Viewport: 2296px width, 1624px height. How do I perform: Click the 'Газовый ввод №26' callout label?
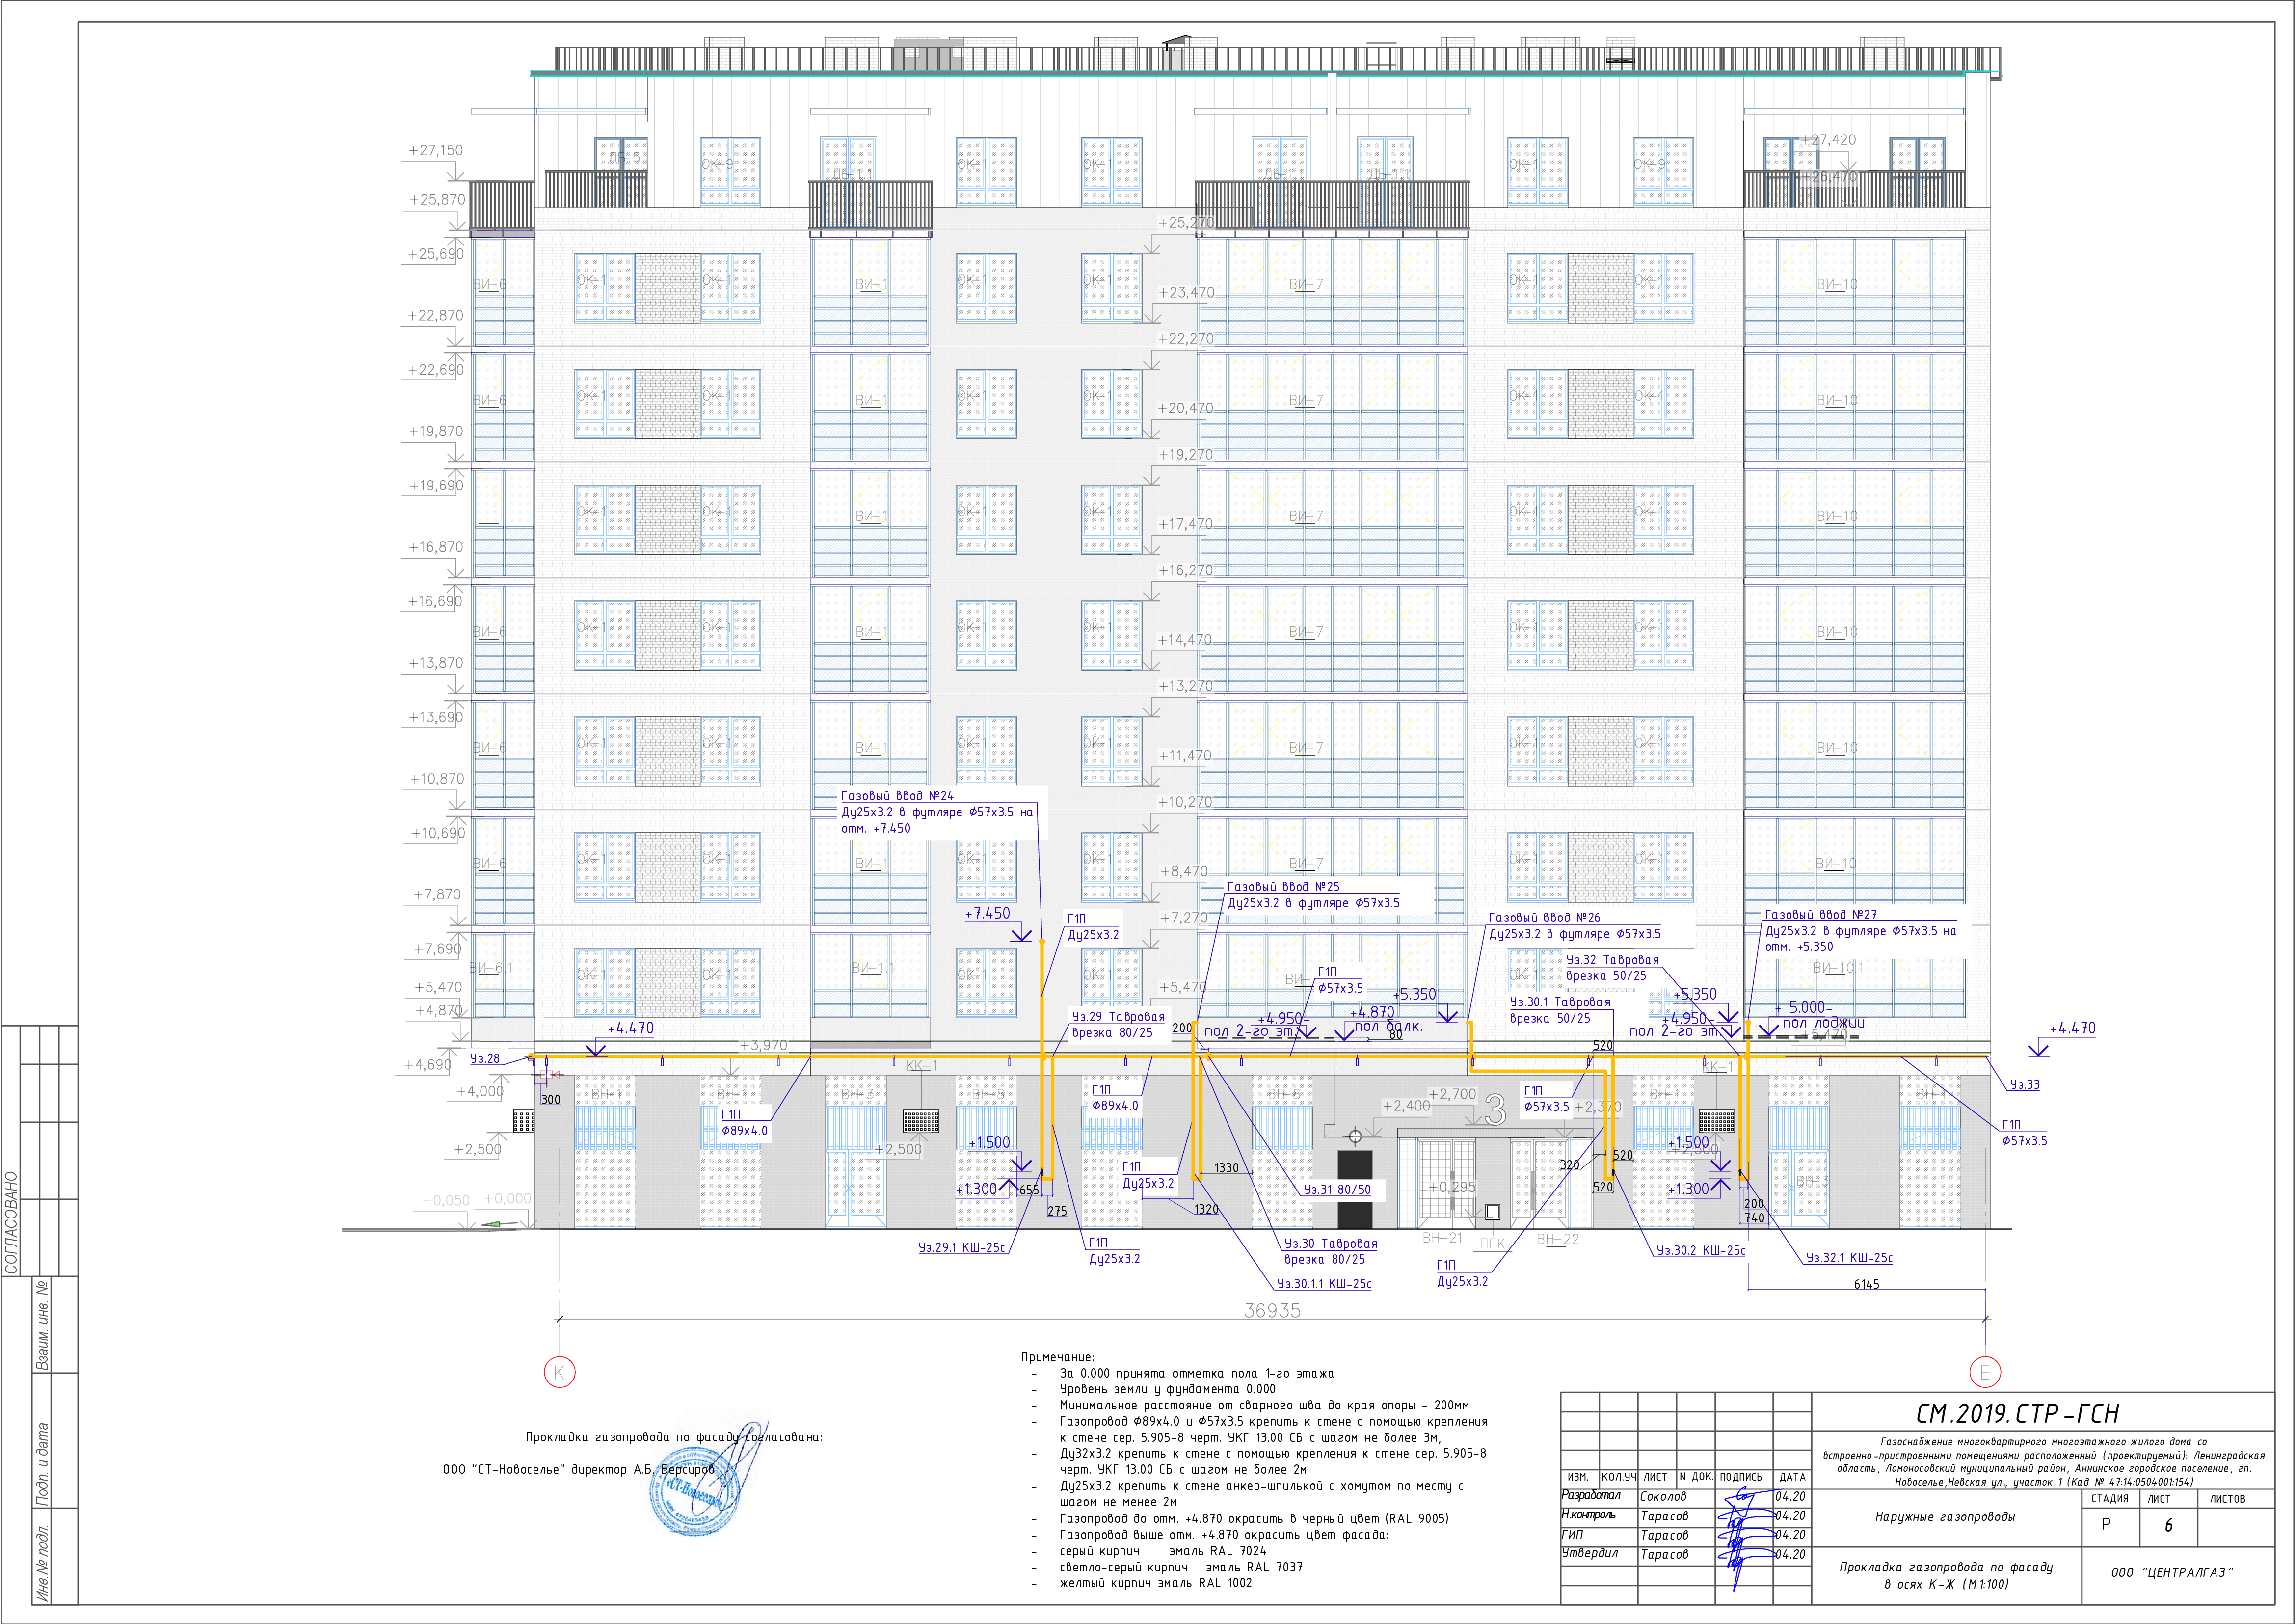[x=1544, y=918]
